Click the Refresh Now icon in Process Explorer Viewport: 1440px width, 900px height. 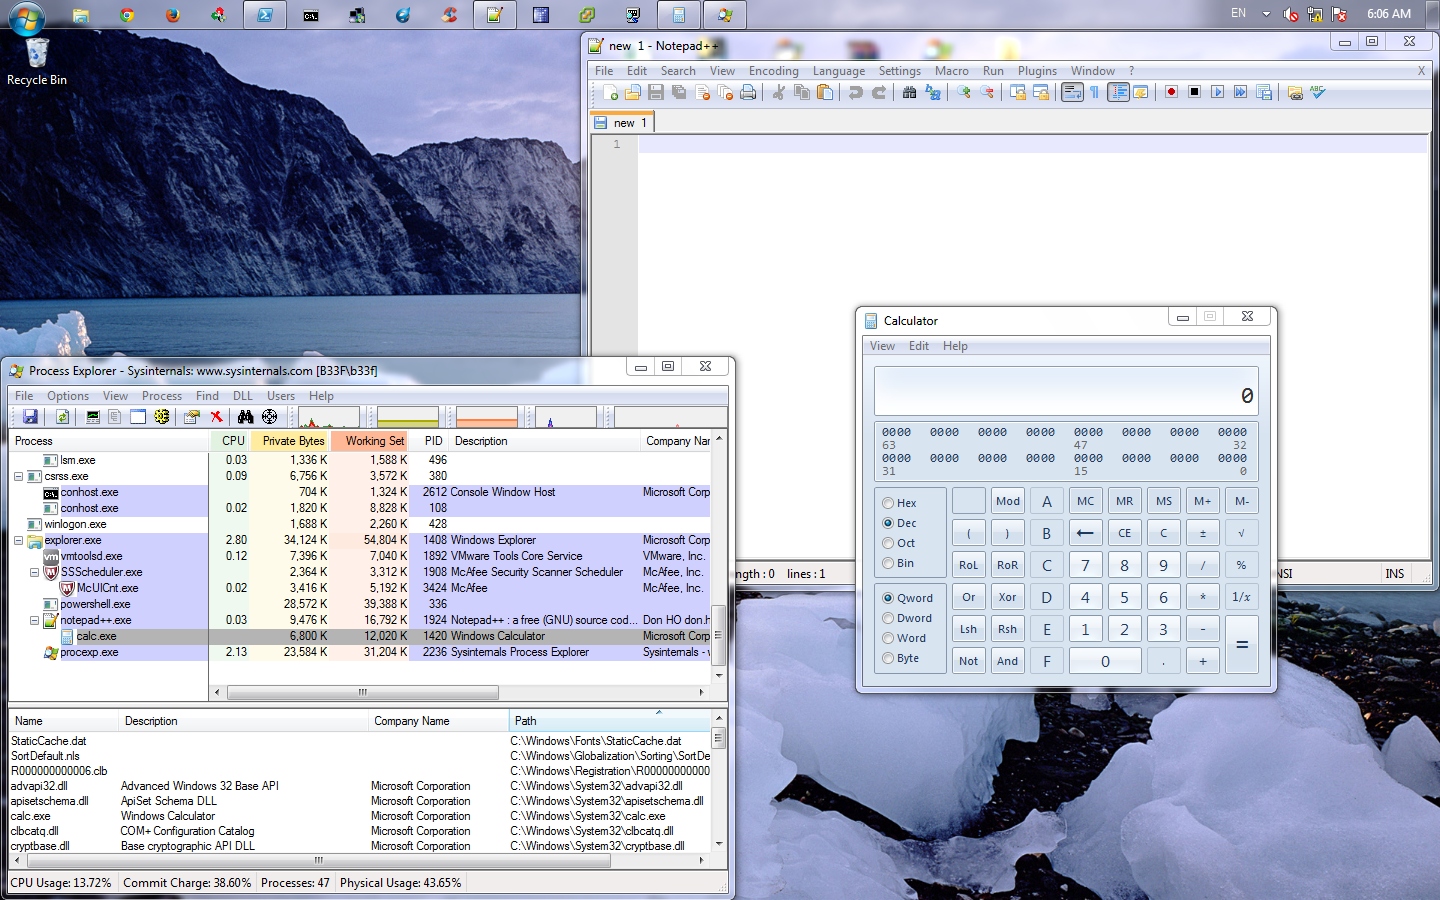click(62, 417)
